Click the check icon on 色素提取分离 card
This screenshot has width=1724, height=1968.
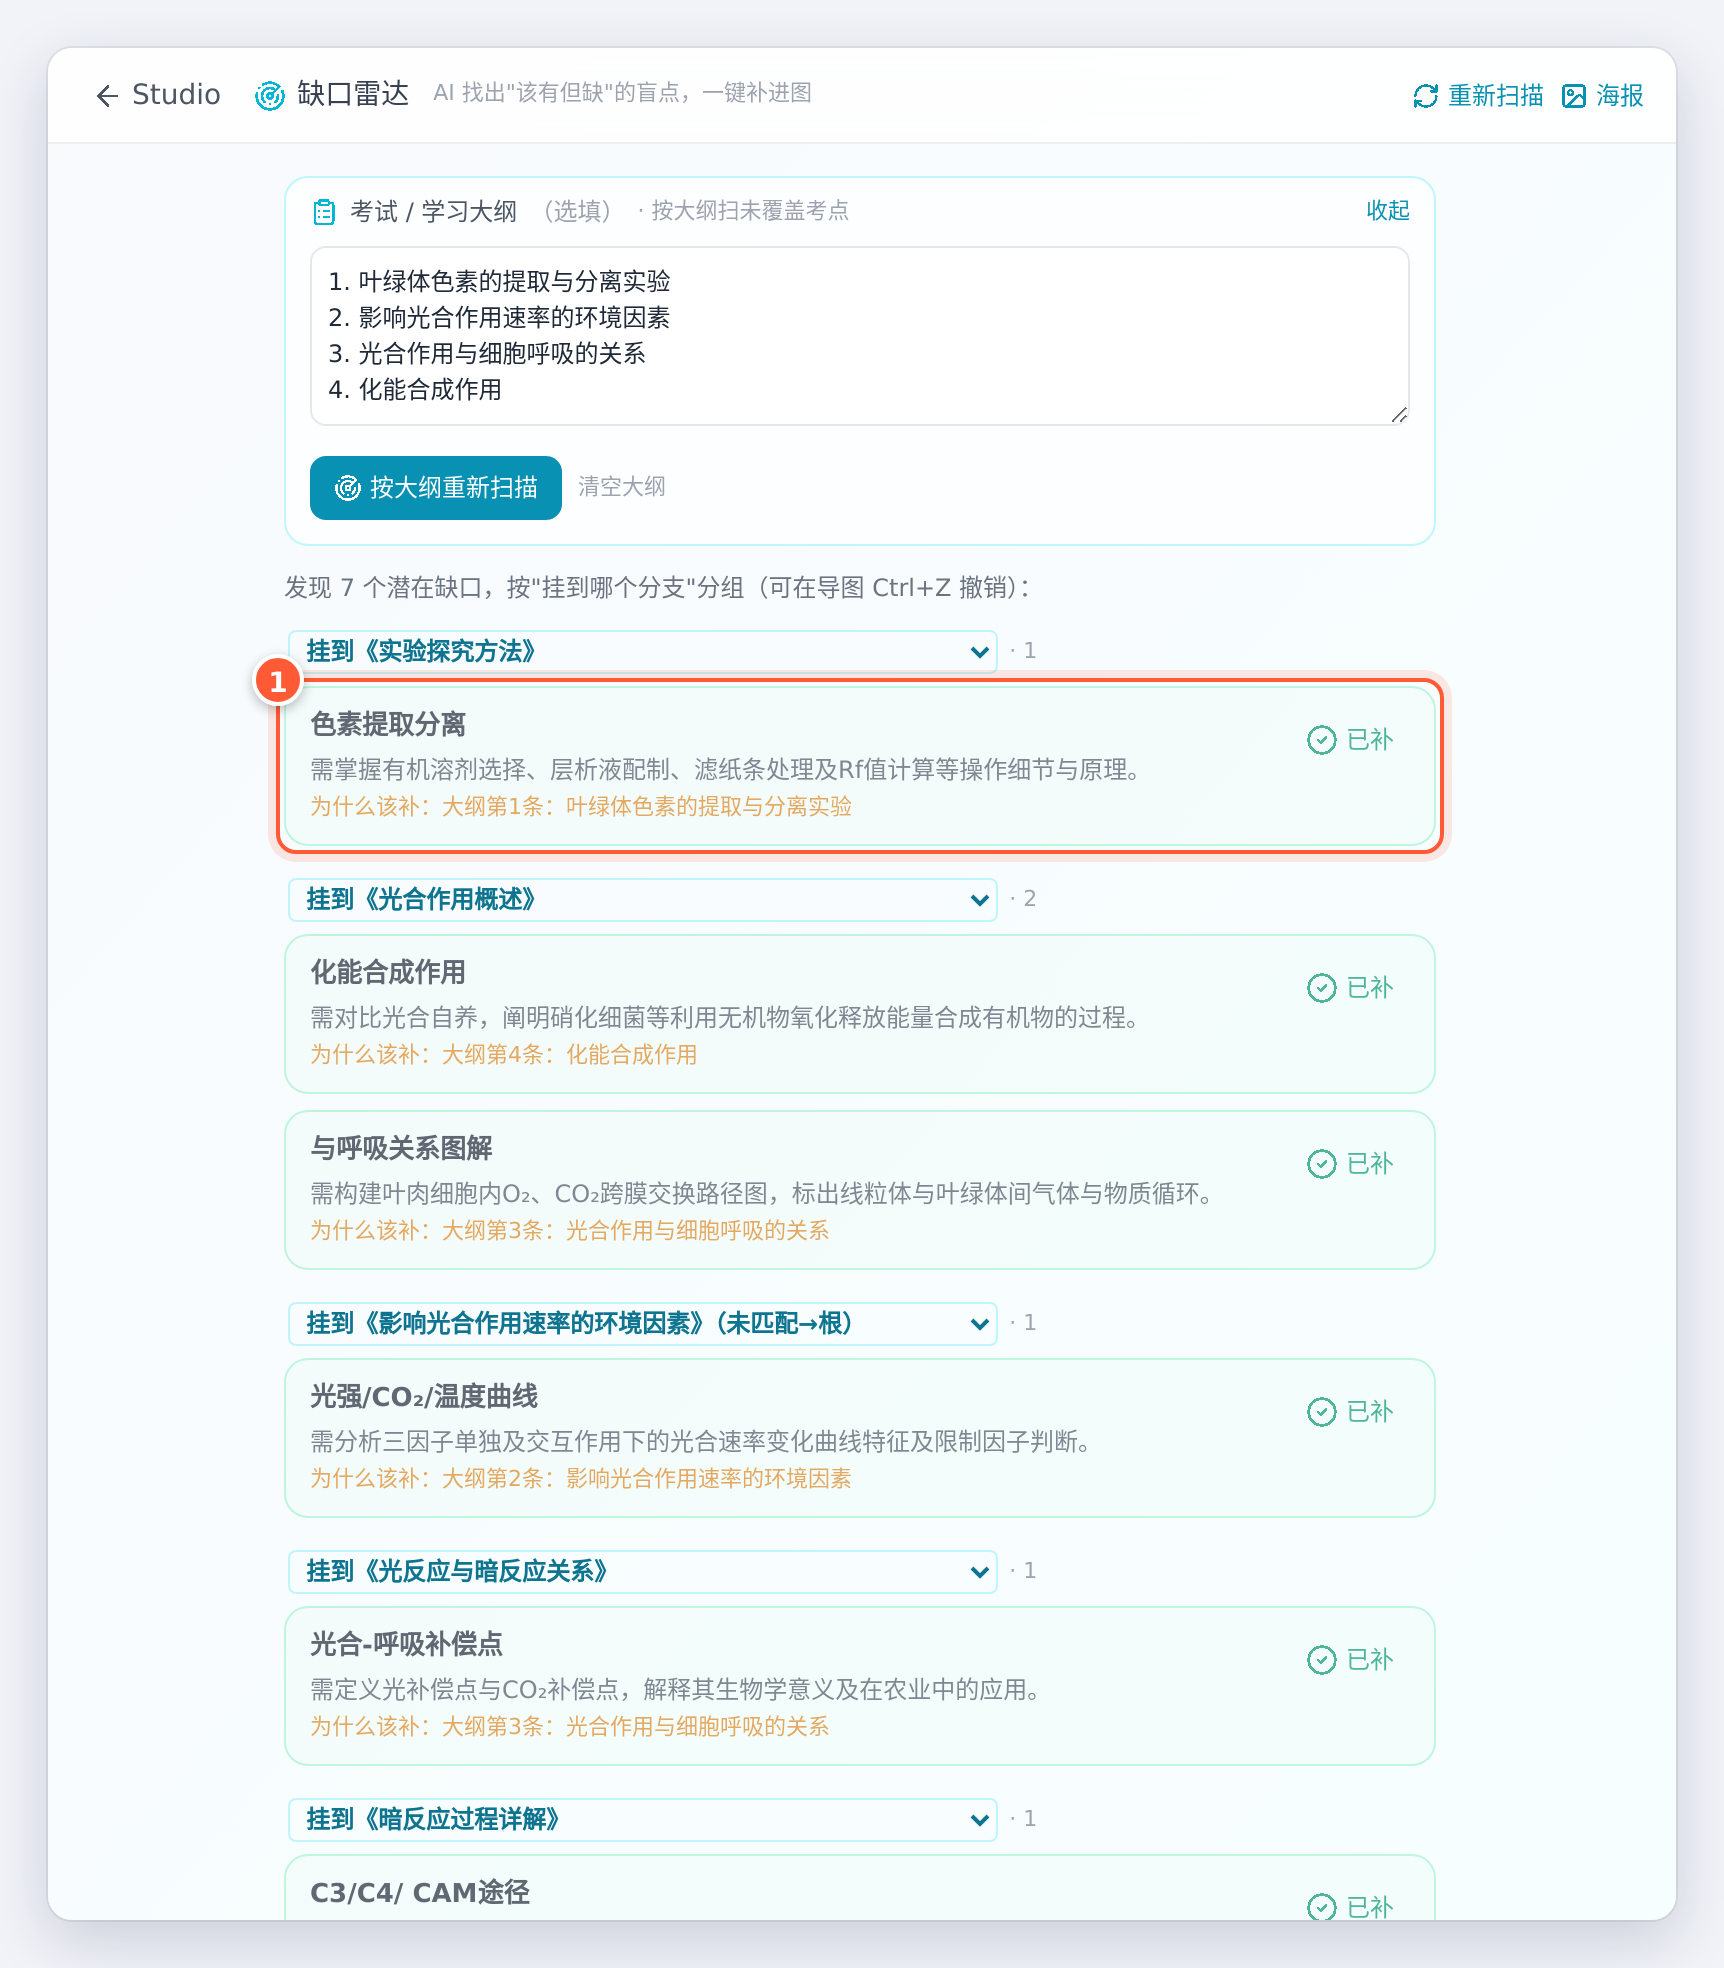(x=1322, y=740)
